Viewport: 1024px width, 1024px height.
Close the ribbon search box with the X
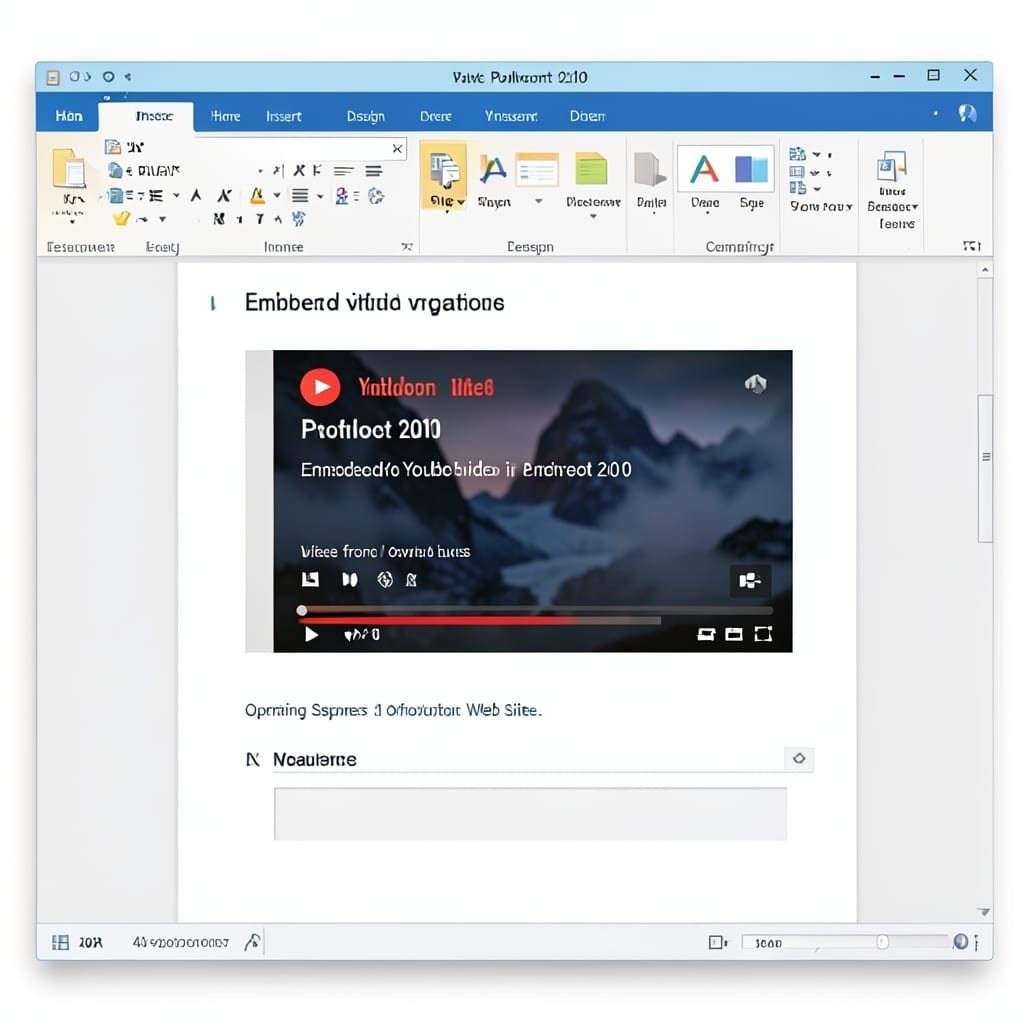[x=397, y=149]
